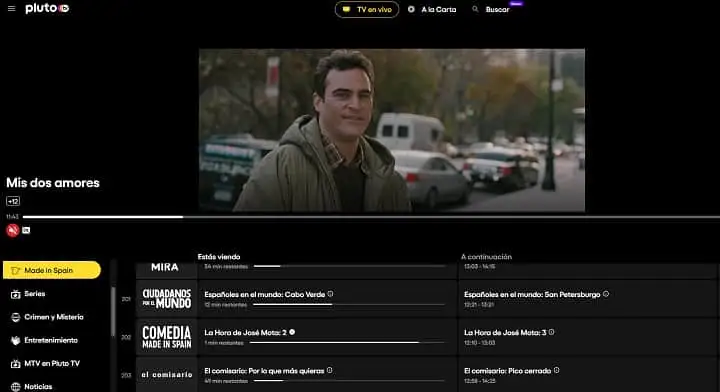This screenshot has width=720, height=392.
Task: Click the A la Carta play icon
Action: click(411, 9)
